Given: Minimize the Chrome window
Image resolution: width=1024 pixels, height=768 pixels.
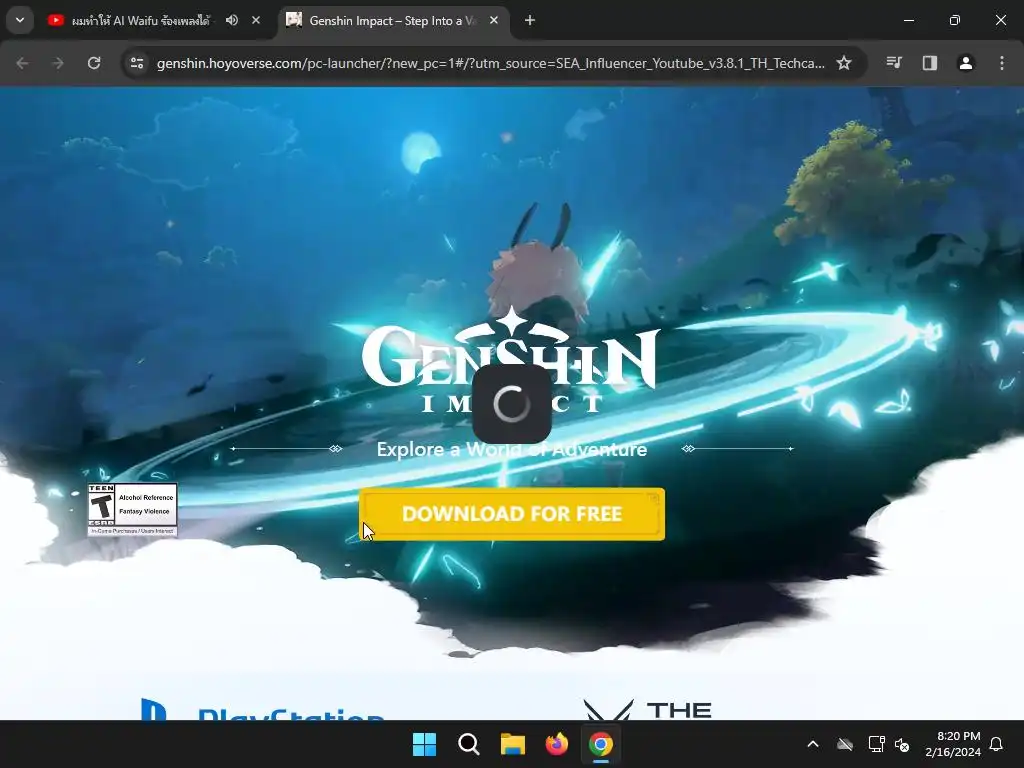Looking at the screenshot, I should (x=908, y=20).
